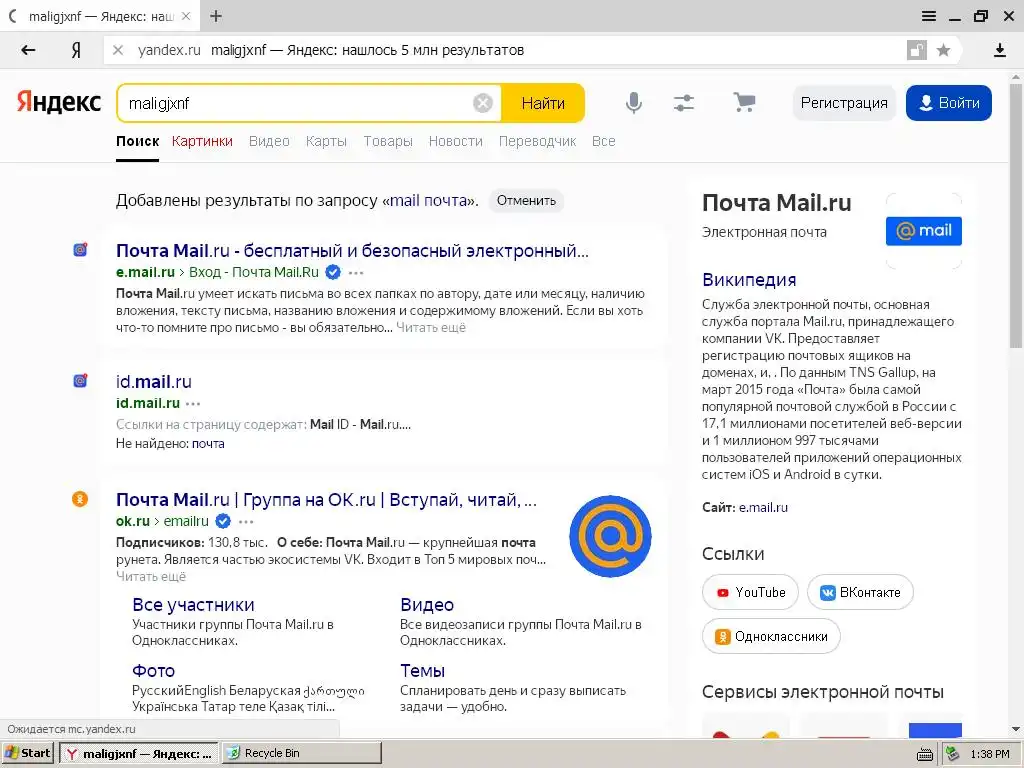Click the scrollbar down arrow
Viewport: 1024px width, 768px height.
[1016, 729]
